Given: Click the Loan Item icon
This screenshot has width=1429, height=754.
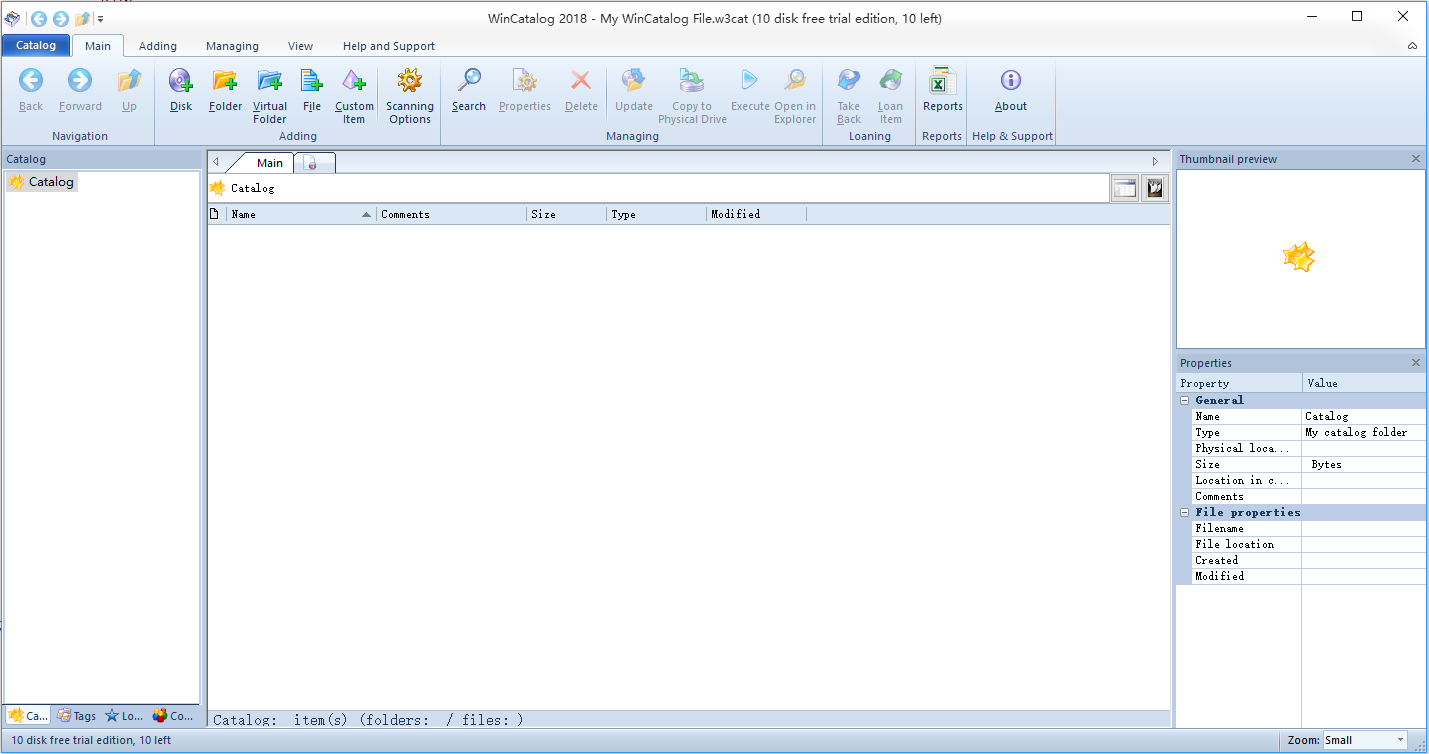Looking at the screenshot, I should coord(891,81).
